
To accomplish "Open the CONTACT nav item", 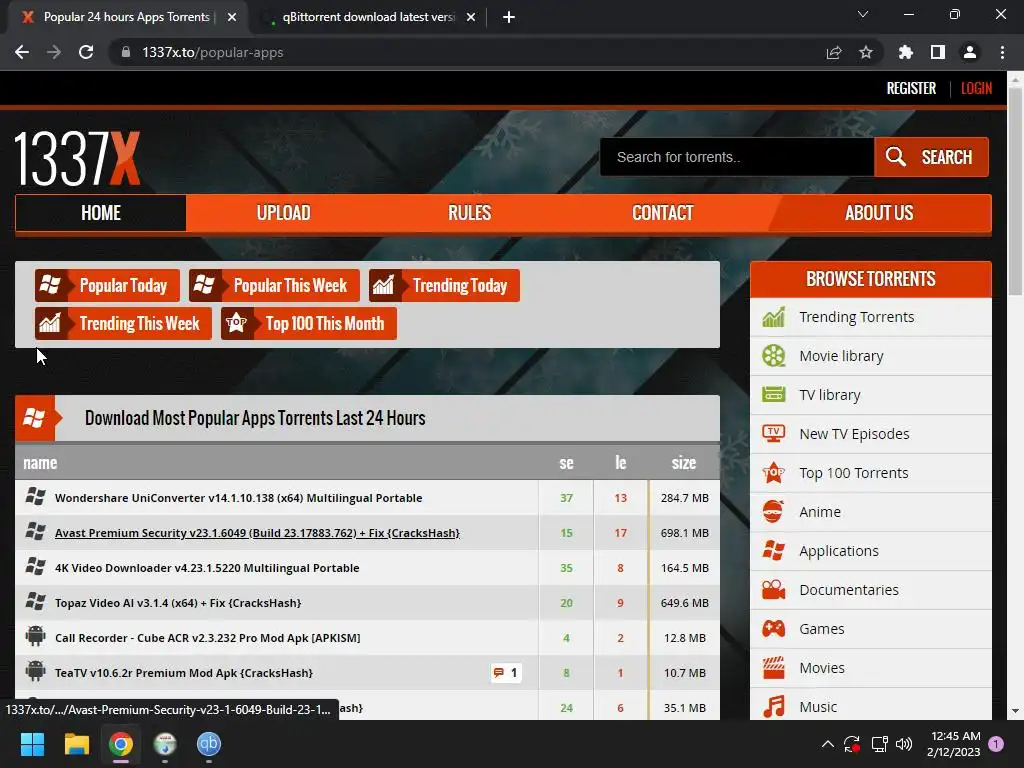I will (662, 213).
